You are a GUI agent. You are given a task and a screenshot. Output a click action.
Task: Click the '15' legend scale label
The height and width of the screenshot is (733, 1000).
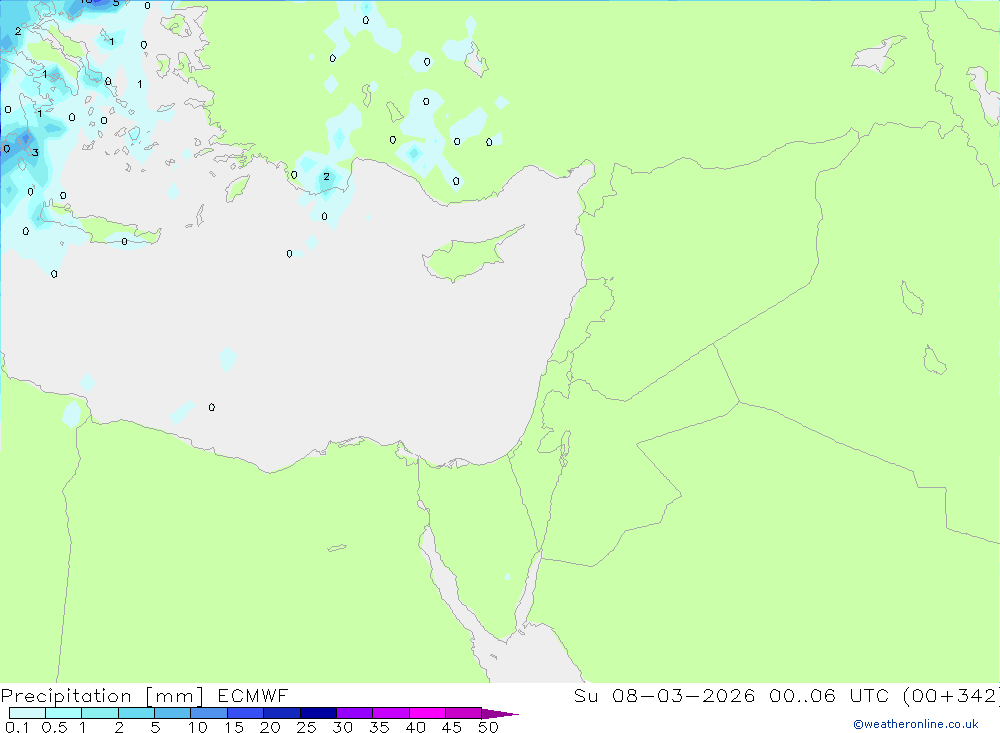tap(234, 727)
